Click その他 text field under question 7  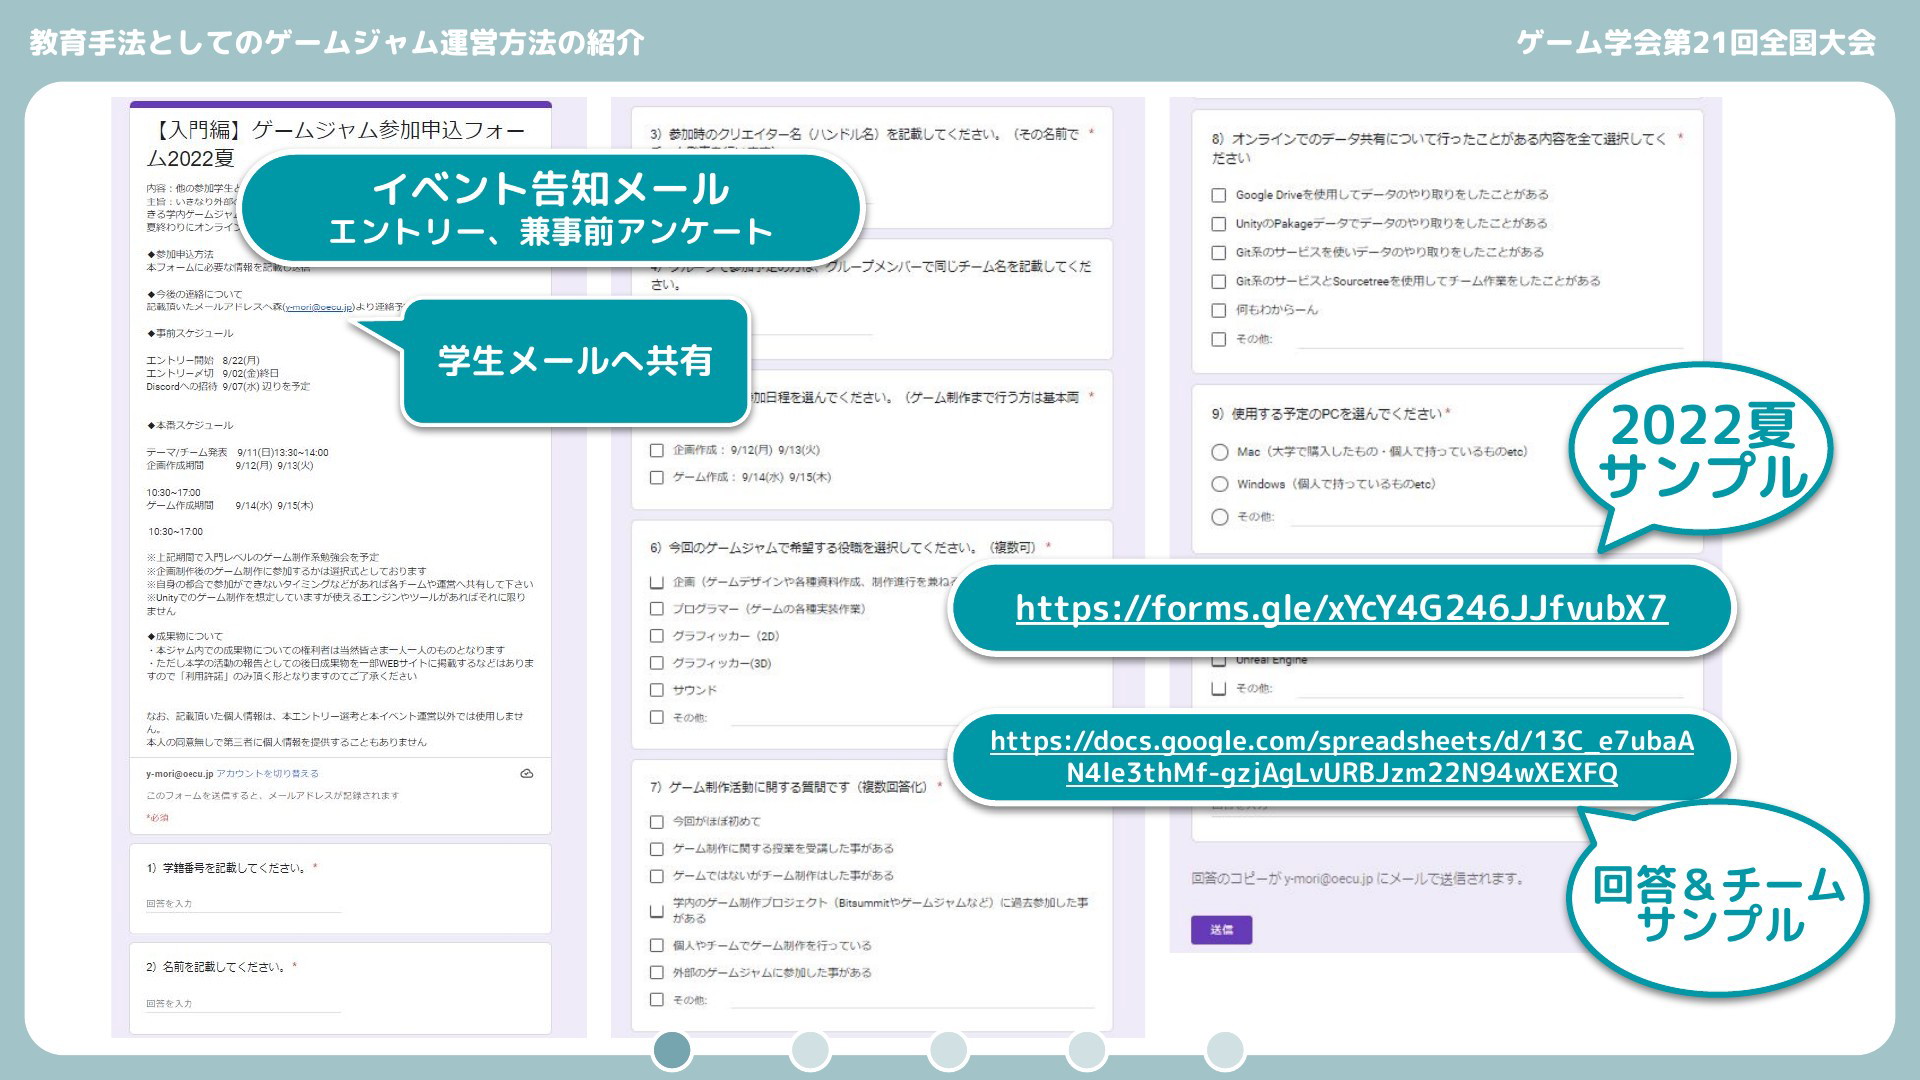[x=912, y=1000]
